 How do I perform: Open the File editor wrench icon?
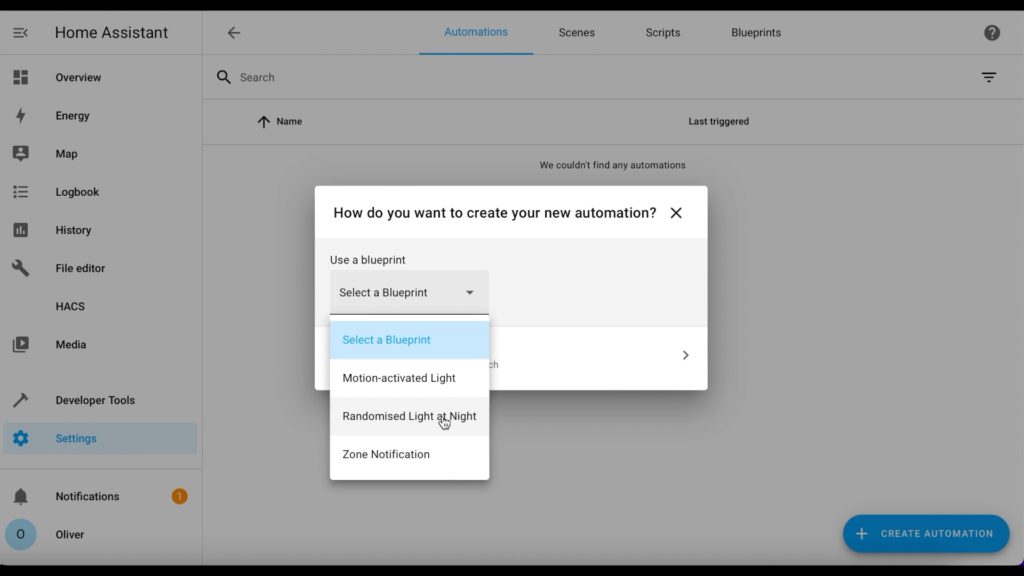pos(20,268)
